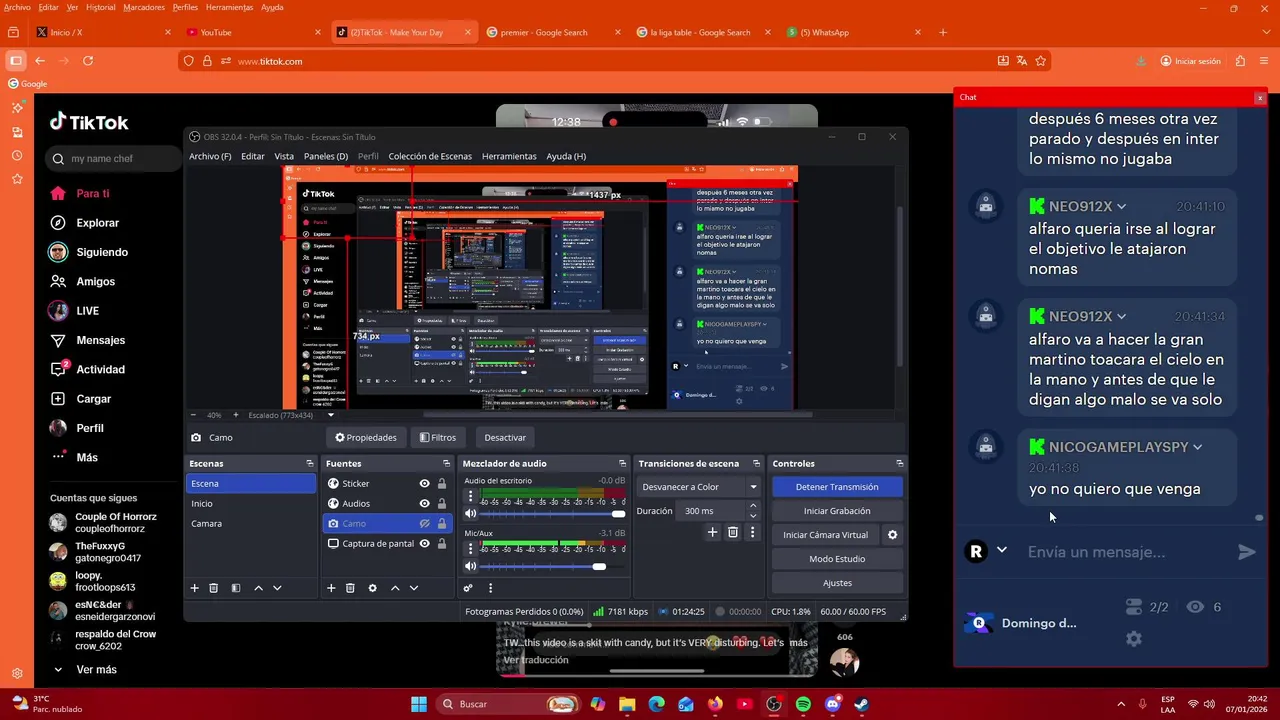Viewport: 1280px width, 720px height.
Task: Expand NICOGAMEPLAYSPY user chevron in chat
Action: [x=1197, y=447]
